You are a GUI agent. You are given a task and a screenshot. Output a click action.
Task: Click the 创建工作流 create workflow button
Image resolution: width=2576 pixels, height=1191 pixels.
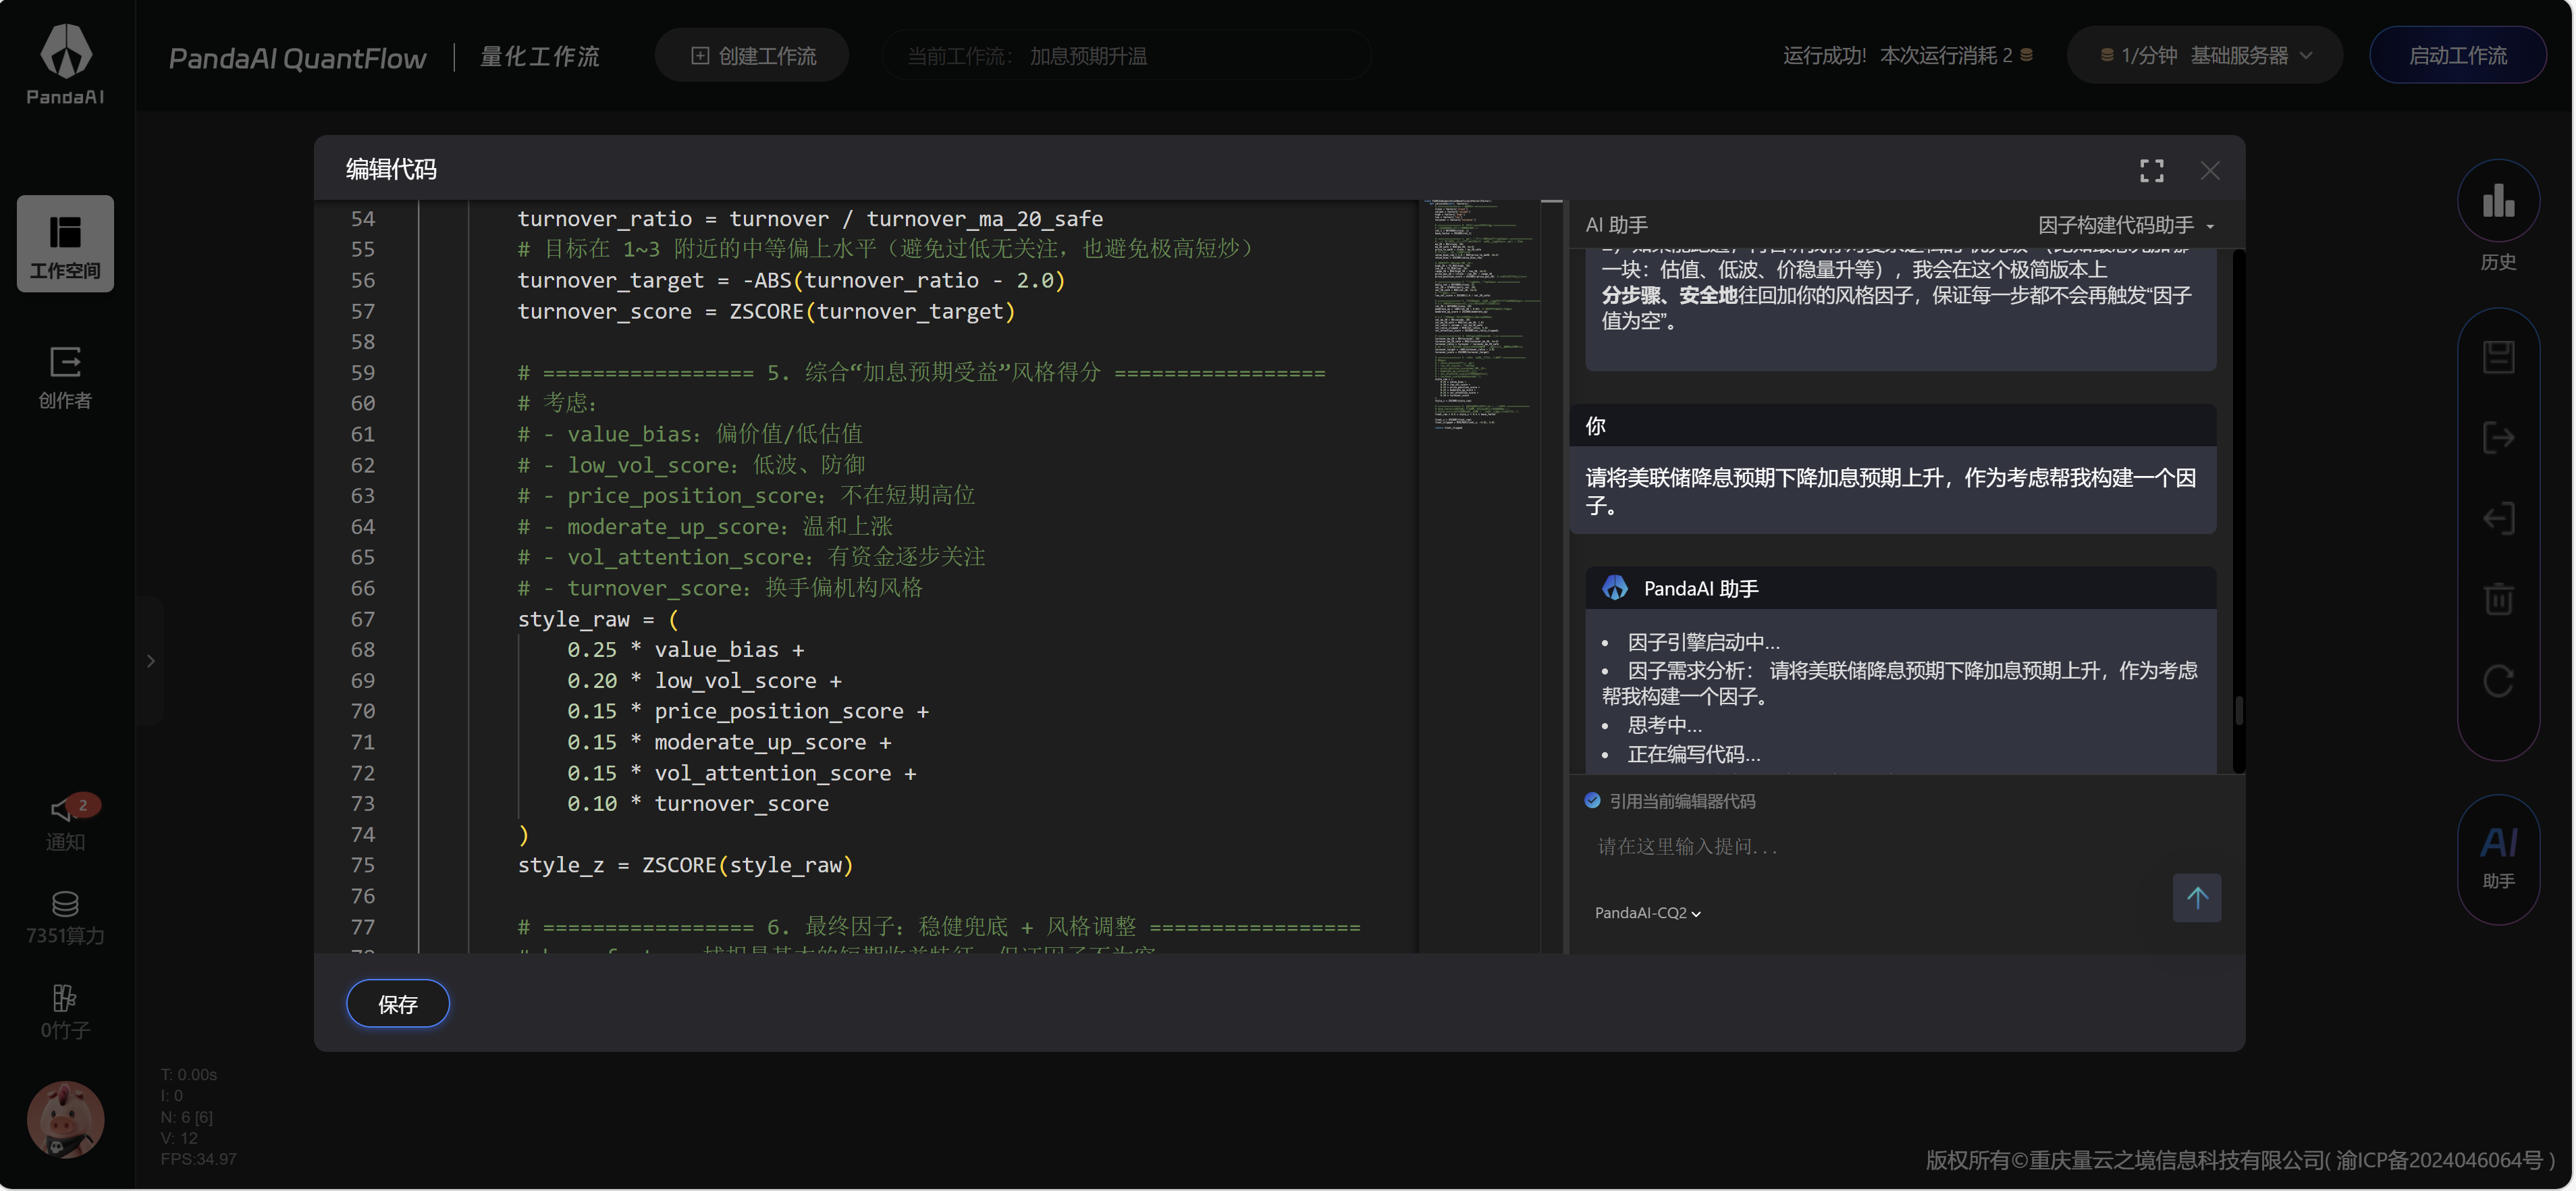coord(752,55)
